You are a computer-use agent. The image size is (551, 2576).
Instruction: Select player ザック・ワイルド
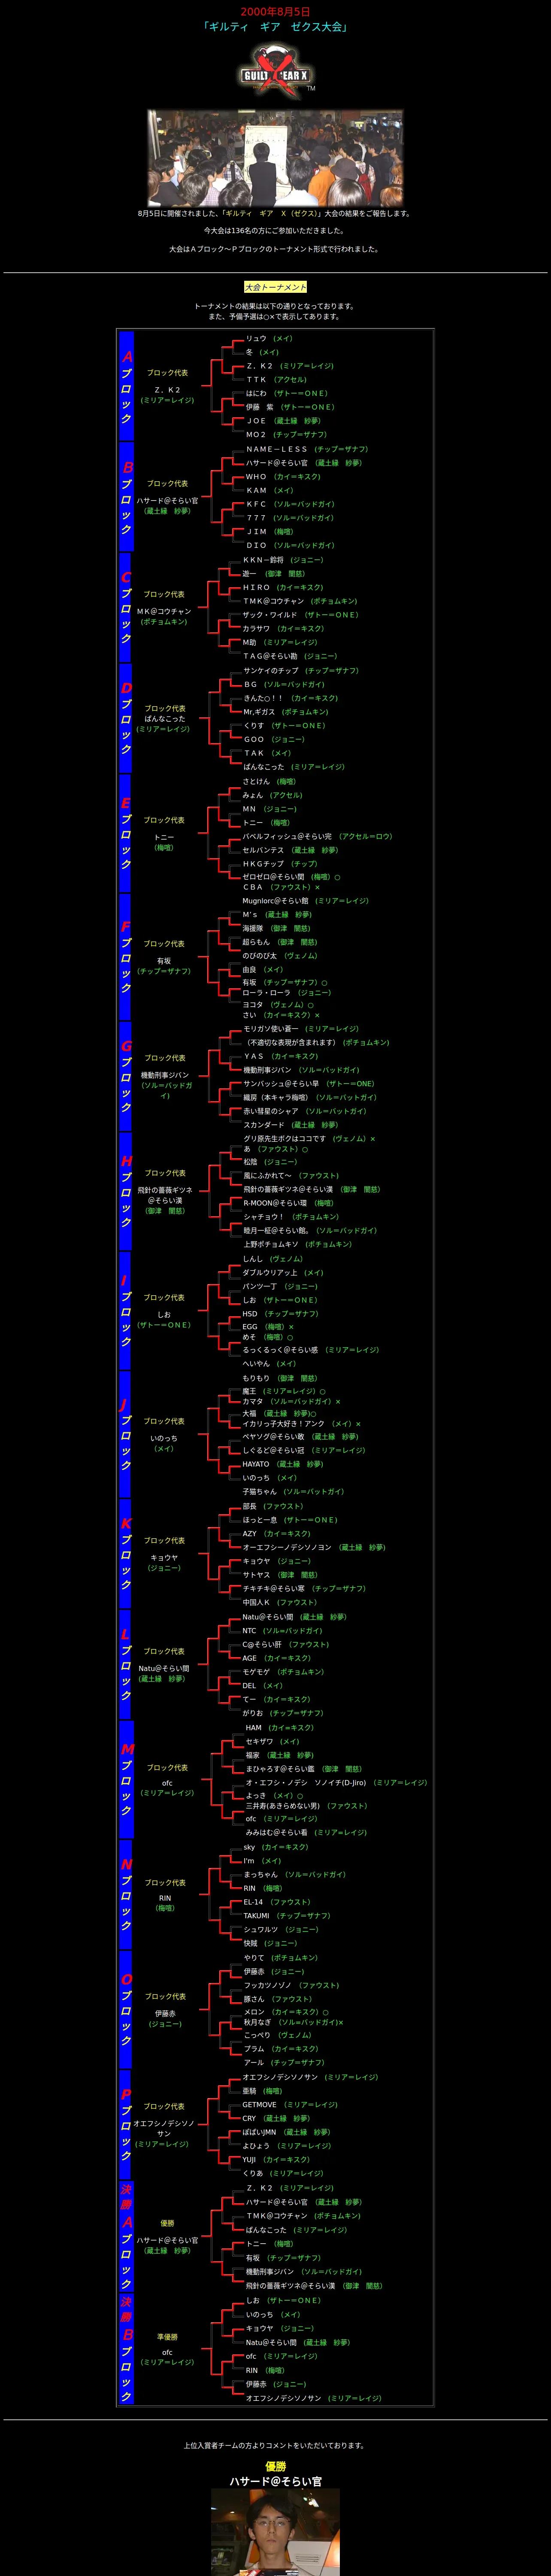[269, 615]
